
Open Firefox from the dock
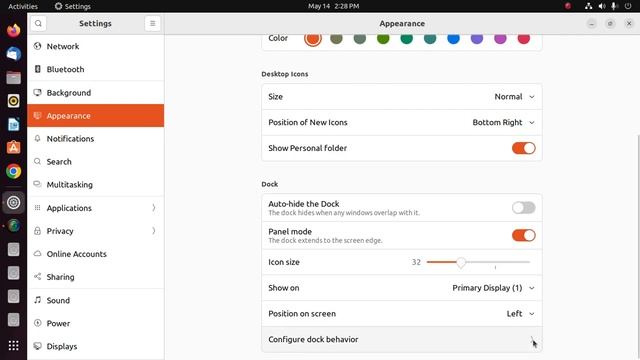[13, 30]
